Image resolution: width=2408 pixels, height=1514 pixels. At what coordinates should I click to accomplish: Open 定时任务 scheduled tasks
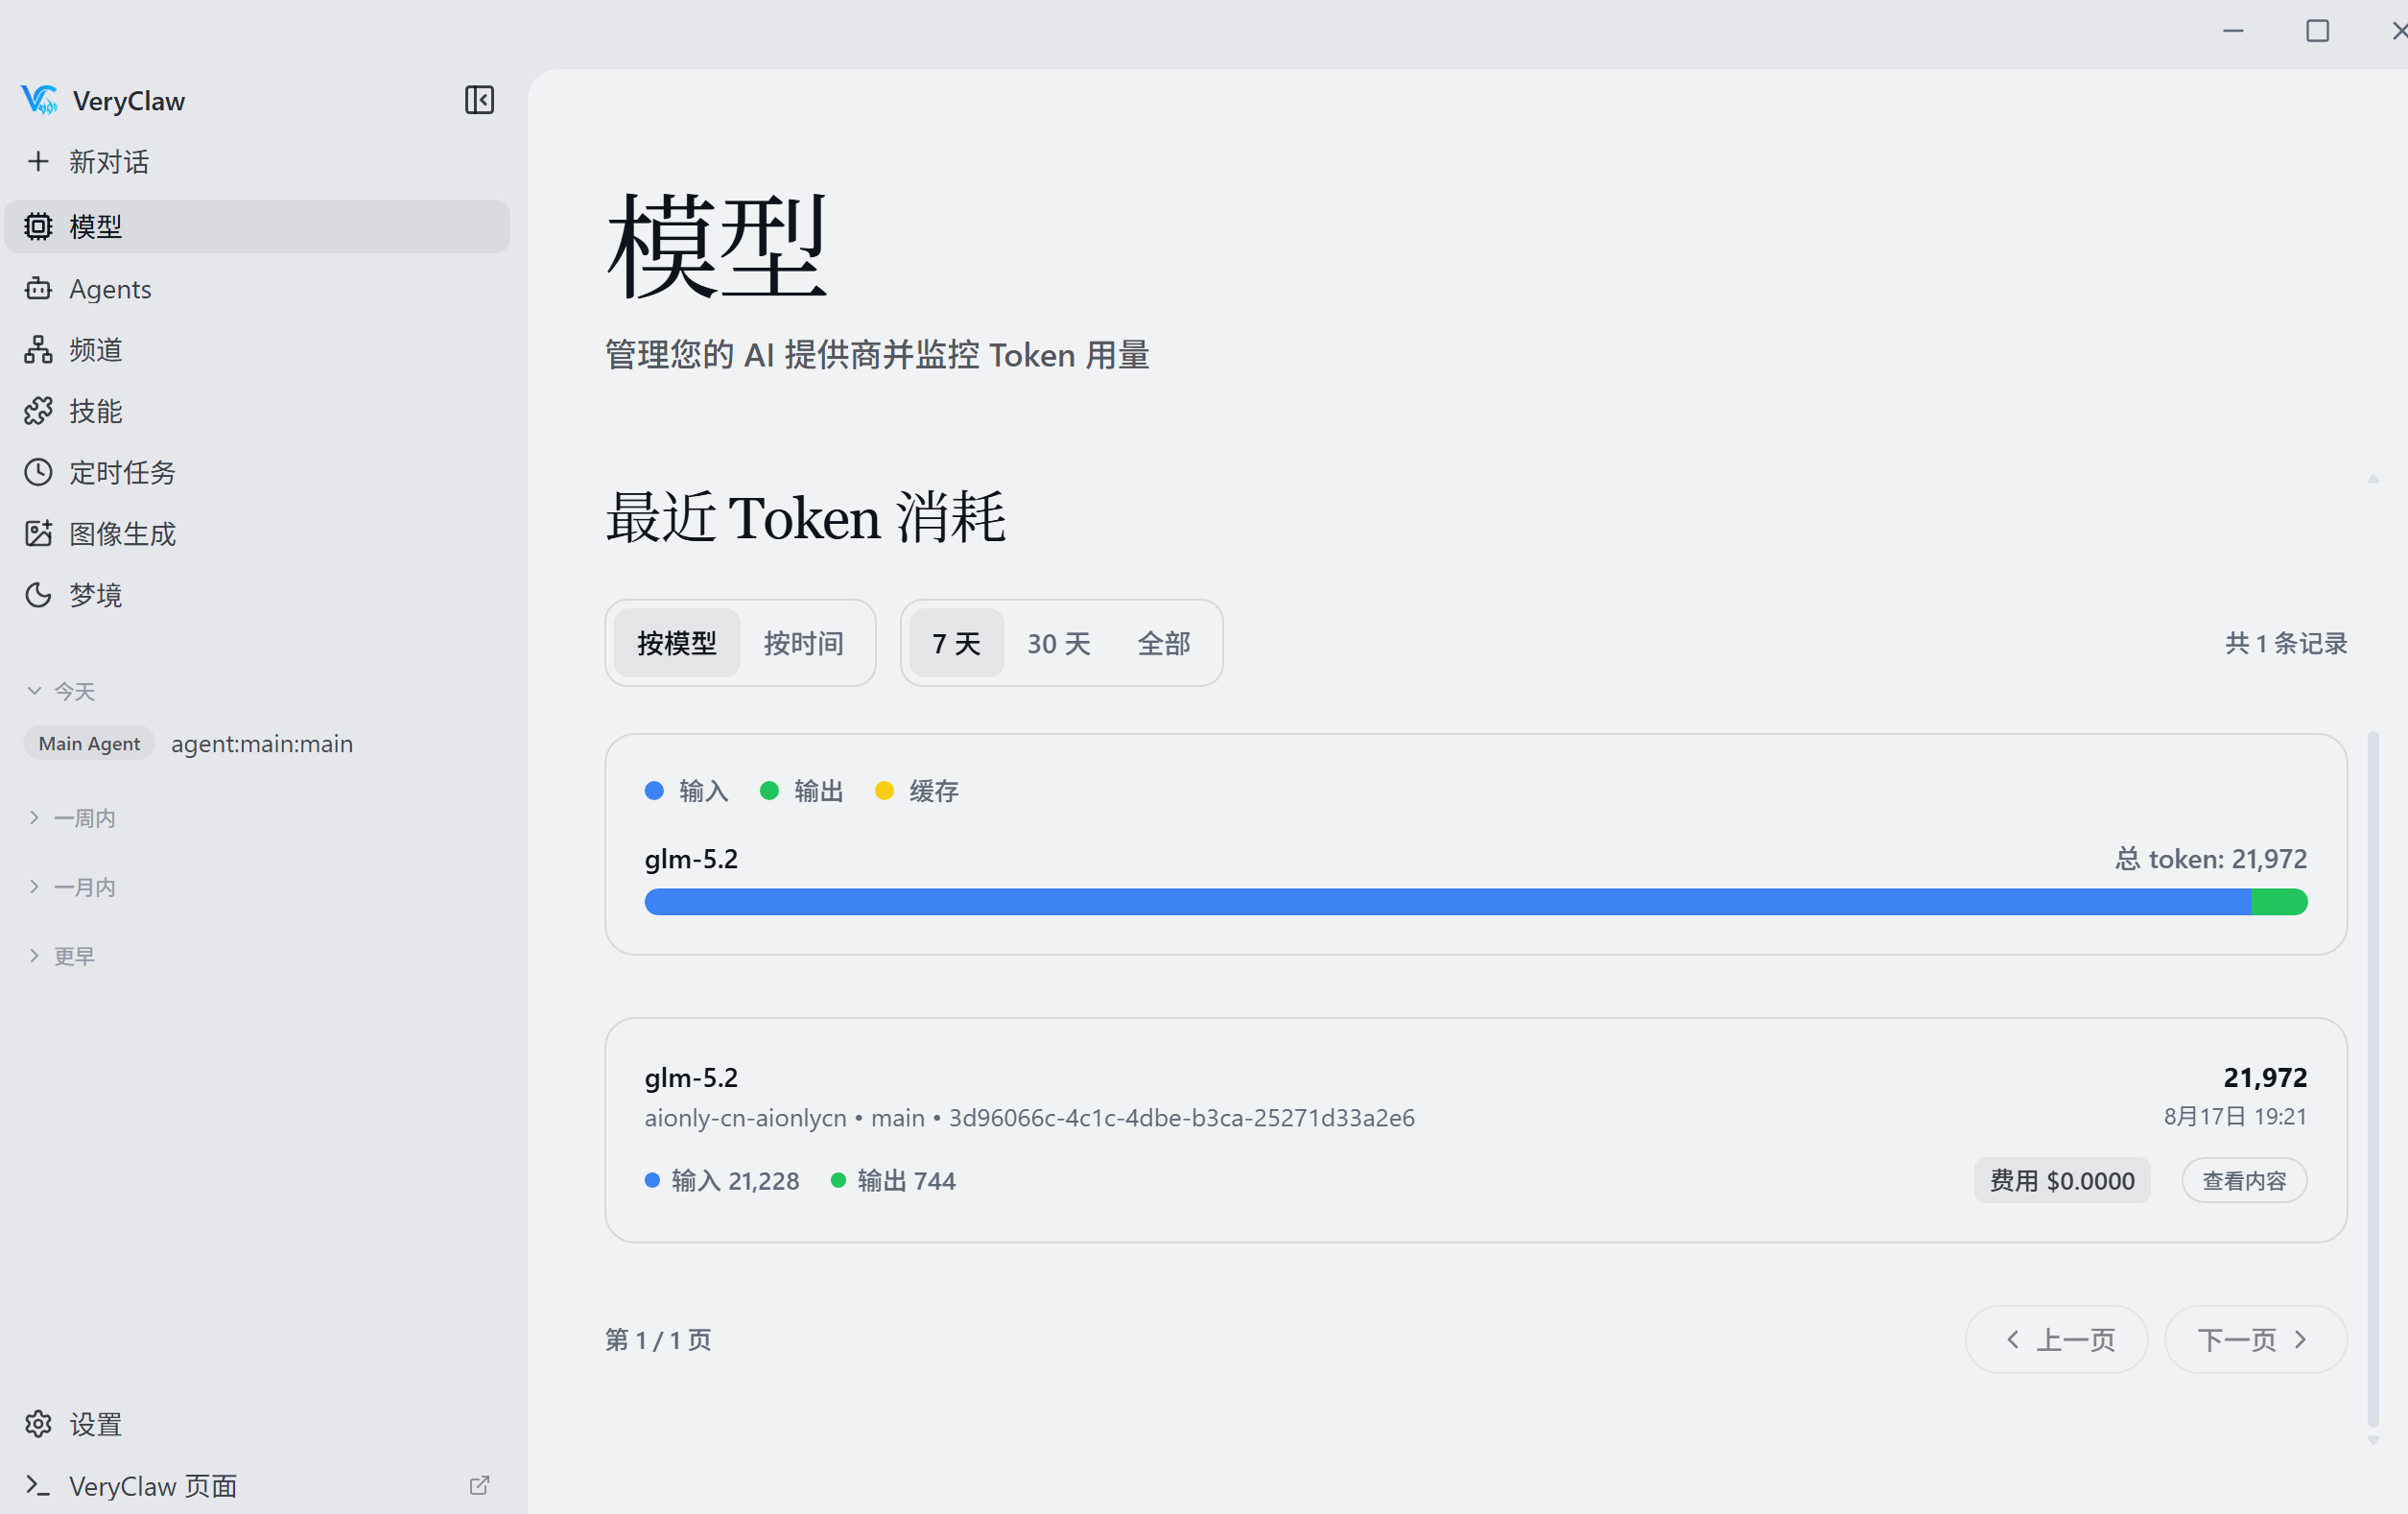click(x=257, y=472)
